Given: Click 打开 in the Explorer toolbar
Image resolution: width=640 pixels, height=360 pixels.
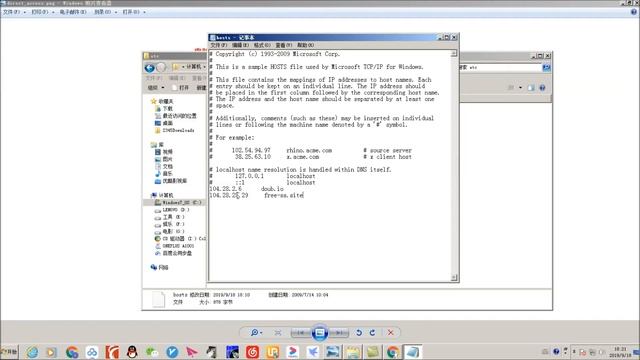Looking at the screenshot, I should pyautogui.click(x=181, y=88).
